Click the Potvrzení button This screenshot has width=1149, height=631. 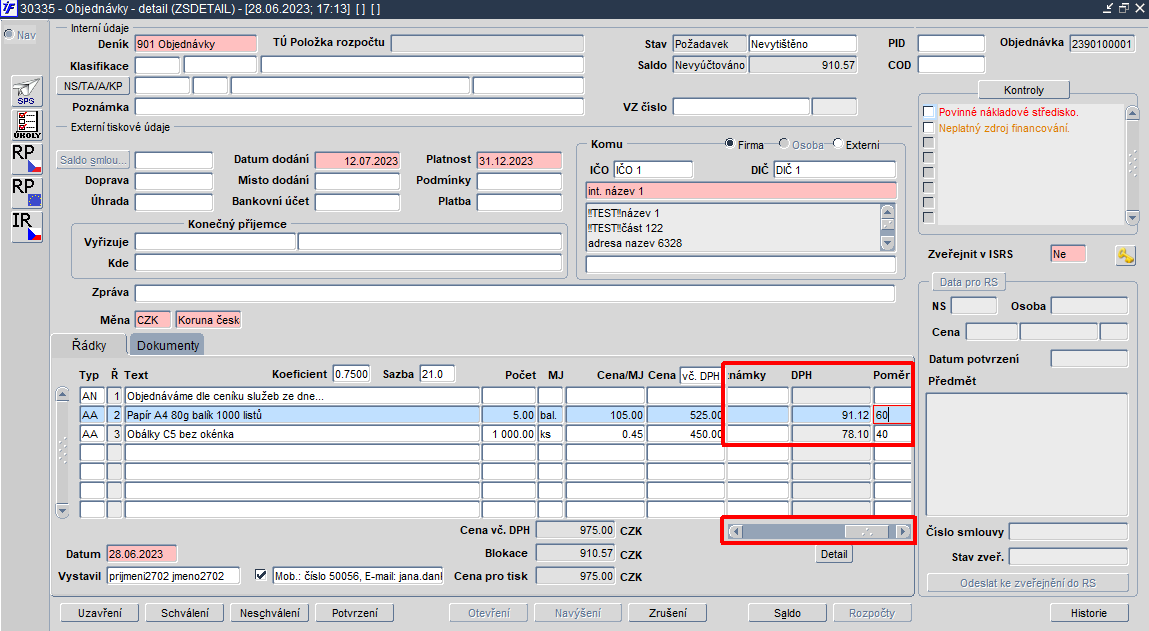(355, 613)
